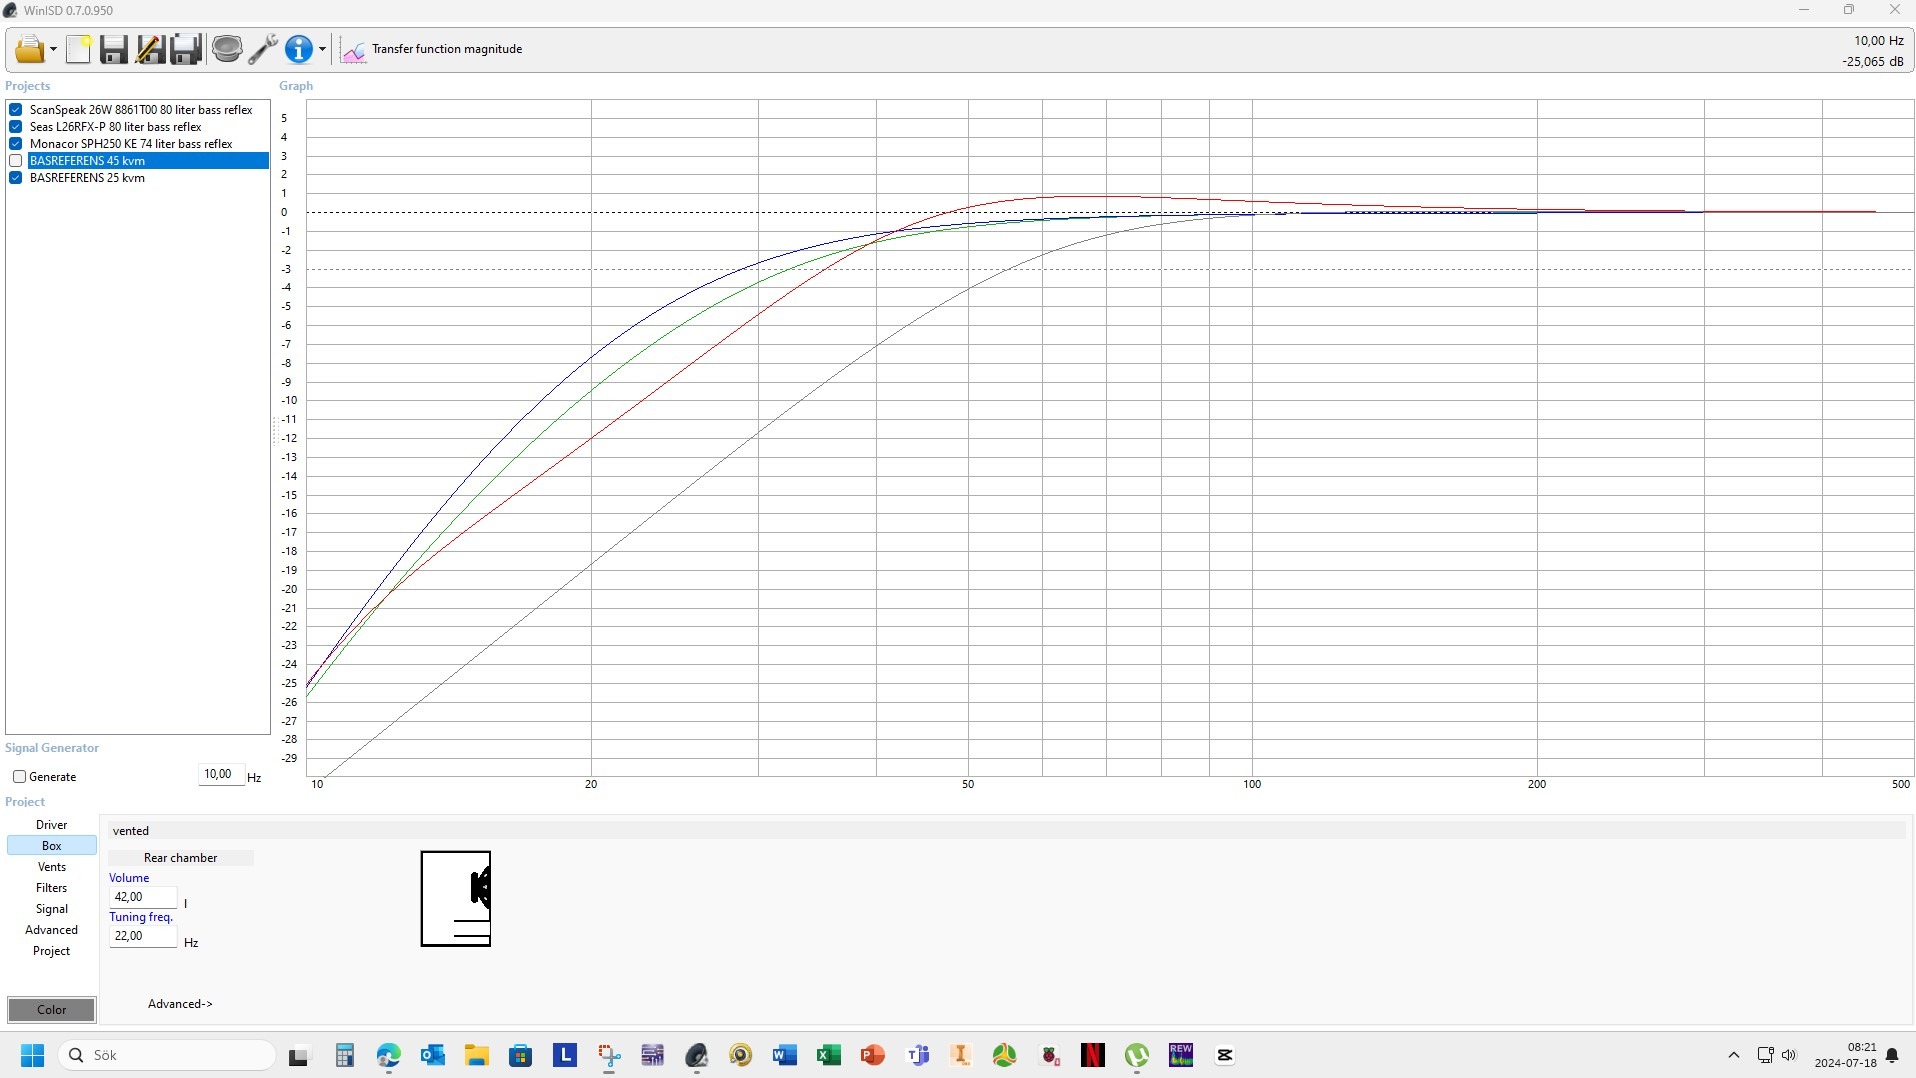Switch to the Filters tab

click(52, 888)
